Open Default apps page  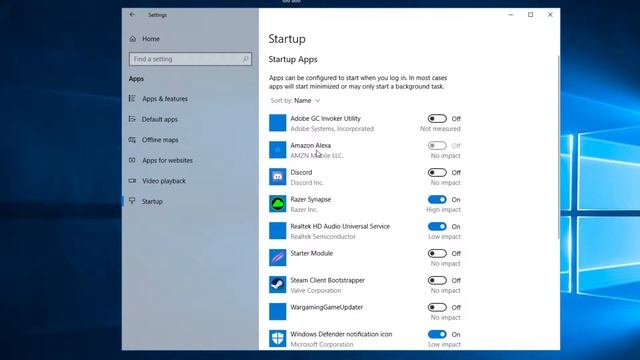(x=160, y=119)
